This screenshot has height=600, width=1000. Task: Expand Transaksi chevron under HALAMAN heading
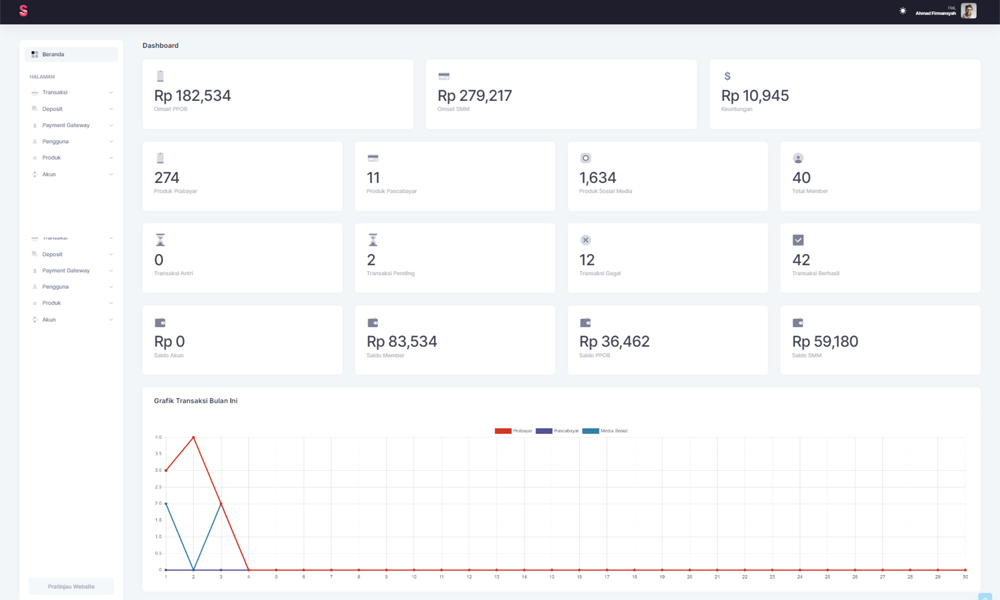[x=111, y=93]
